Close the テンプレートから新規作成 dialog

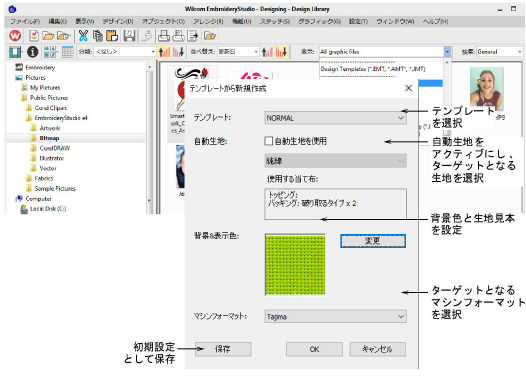(x=409, y=88)
